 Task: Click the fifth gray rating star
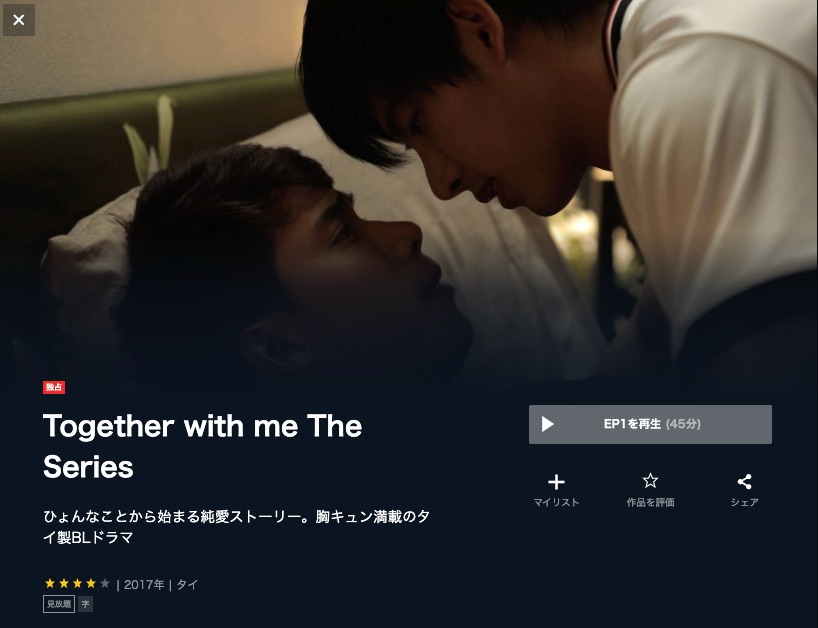(105, 583)
